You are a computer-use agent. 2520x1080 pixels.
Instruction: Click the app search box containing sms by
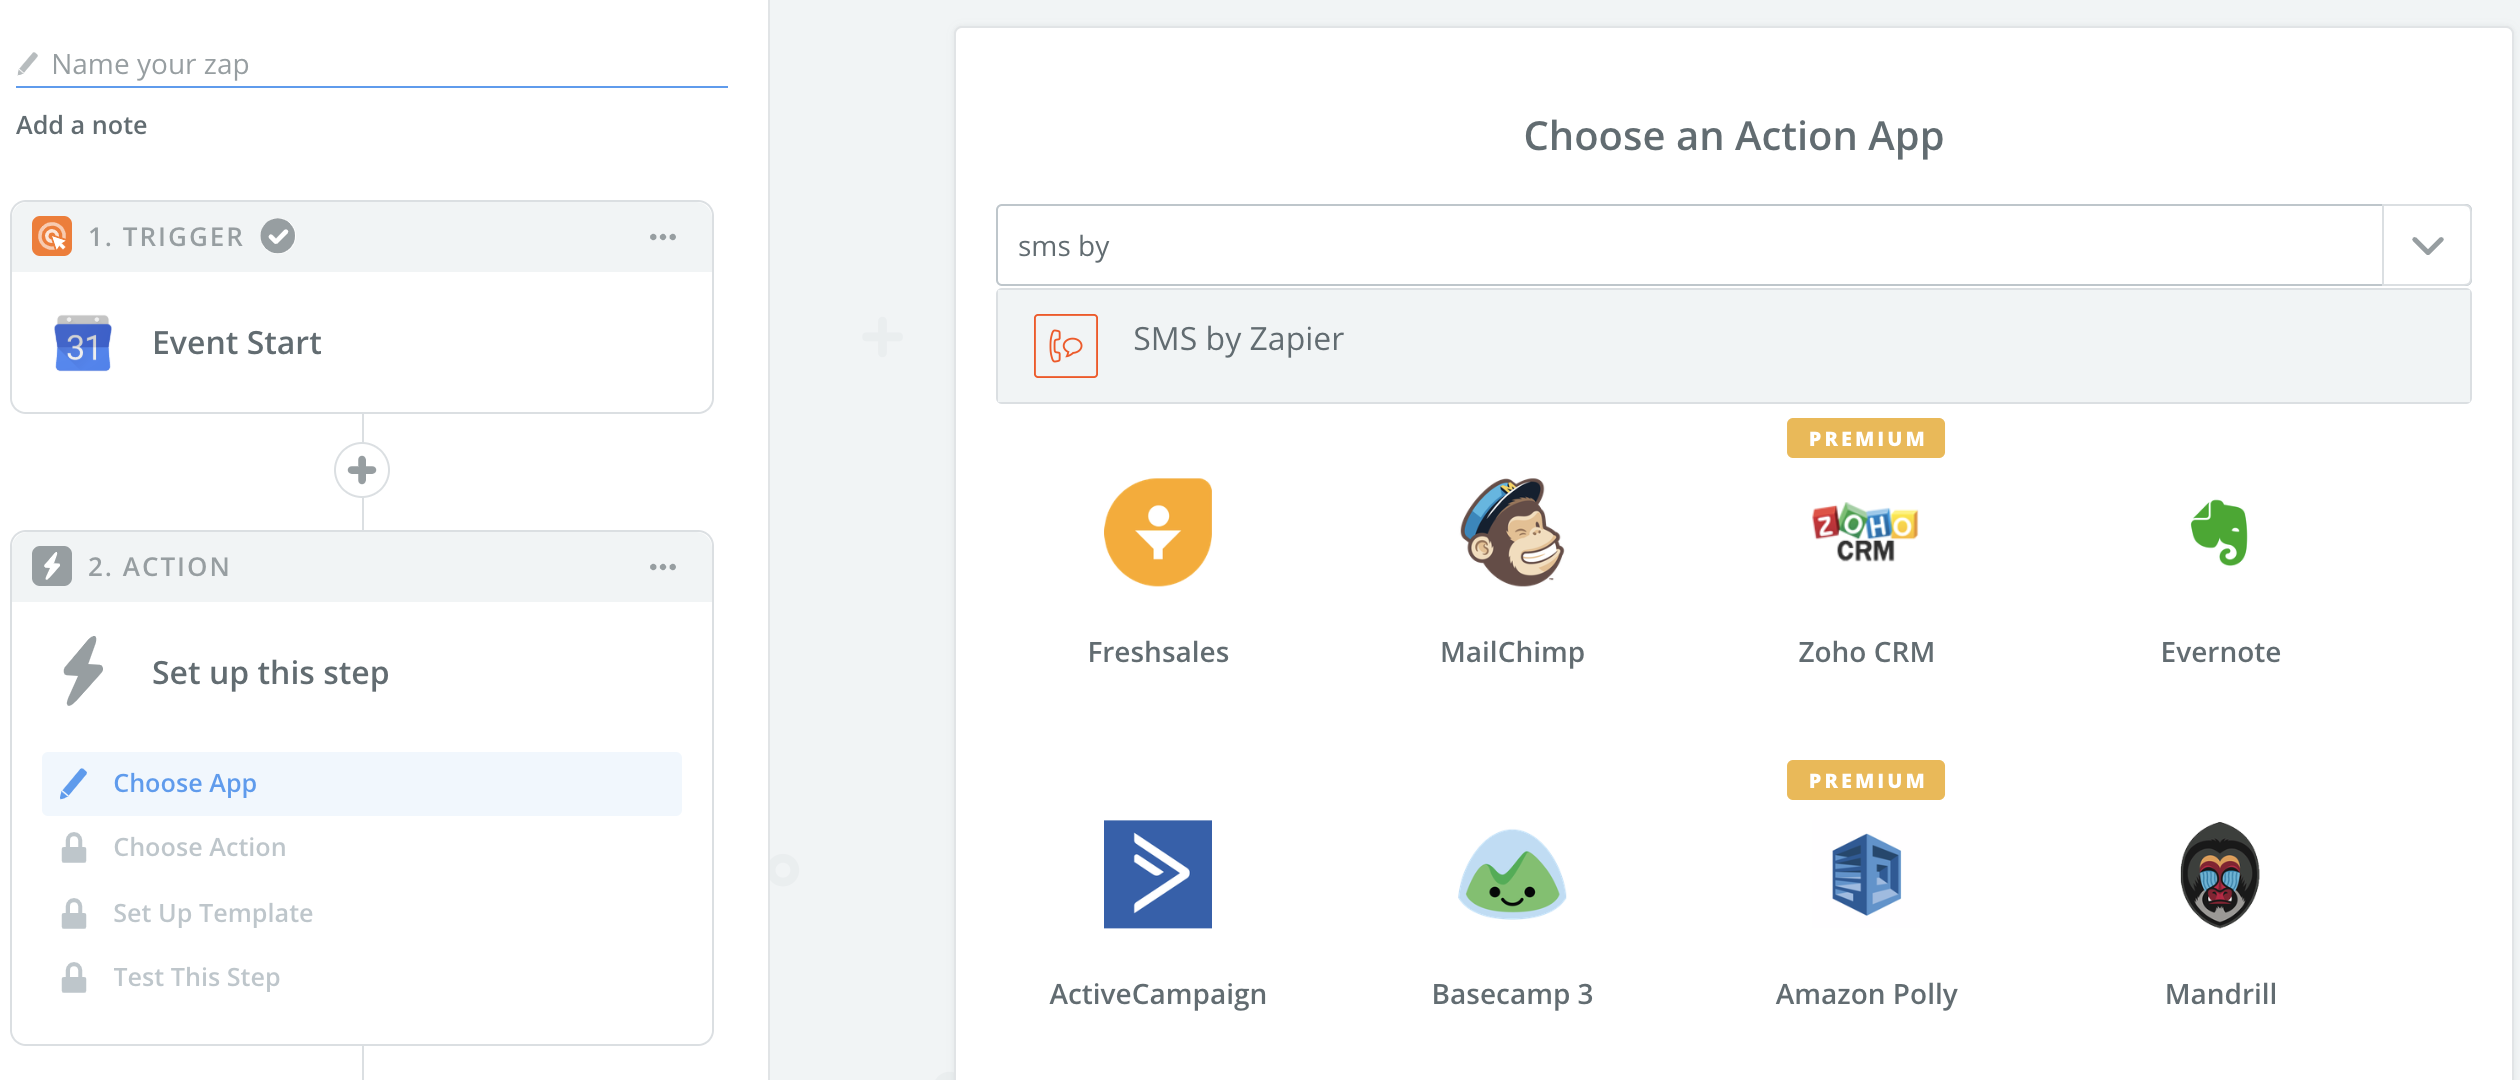(x=1690, y=246)
